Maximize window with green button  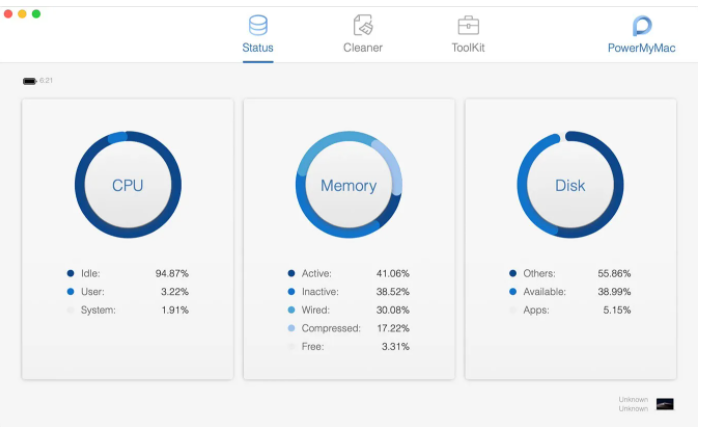click(36, 14)
